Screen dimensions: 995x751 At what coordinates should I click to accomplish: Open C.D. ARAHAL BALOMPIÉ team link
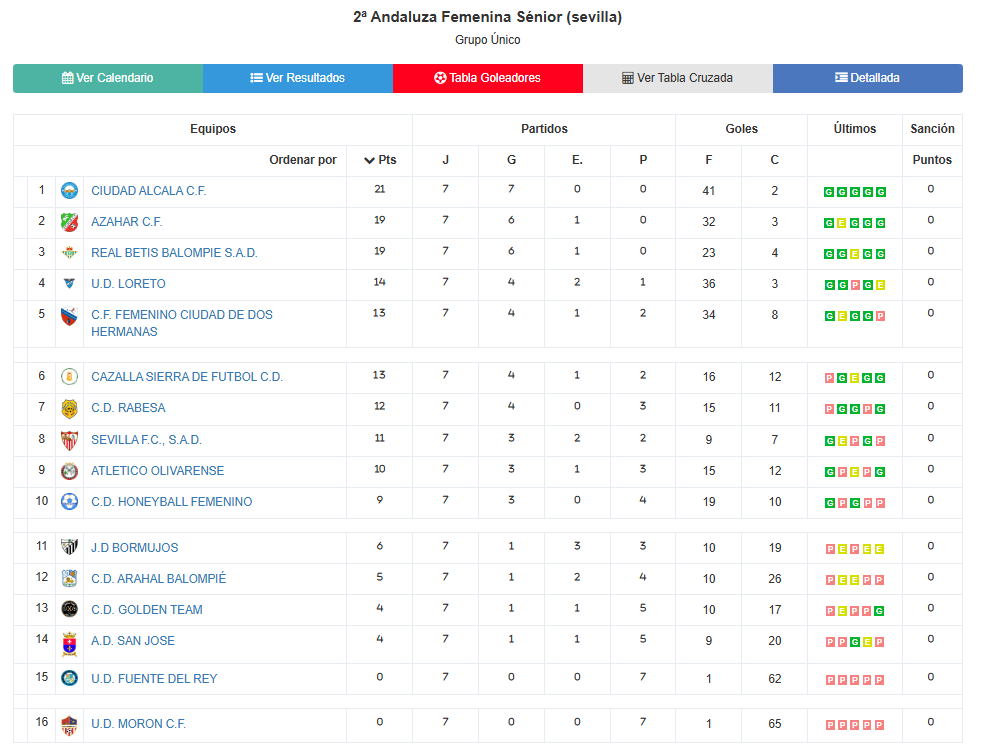[x=158, y=579]
